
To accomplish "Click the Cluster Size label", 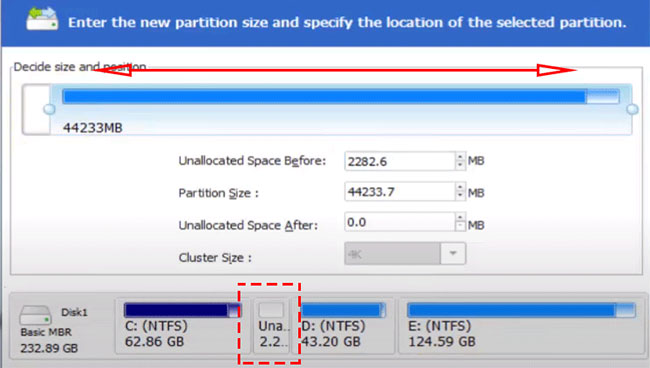I will (x=215, y=258).
